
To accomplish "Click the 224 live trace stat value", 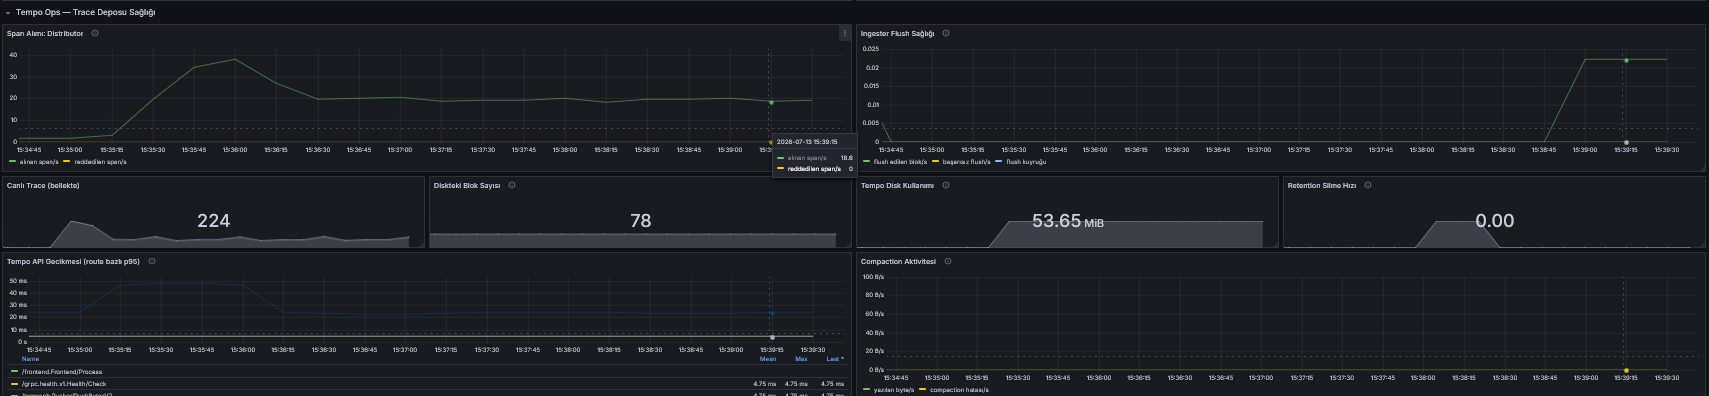I will (x=213, y=221).
